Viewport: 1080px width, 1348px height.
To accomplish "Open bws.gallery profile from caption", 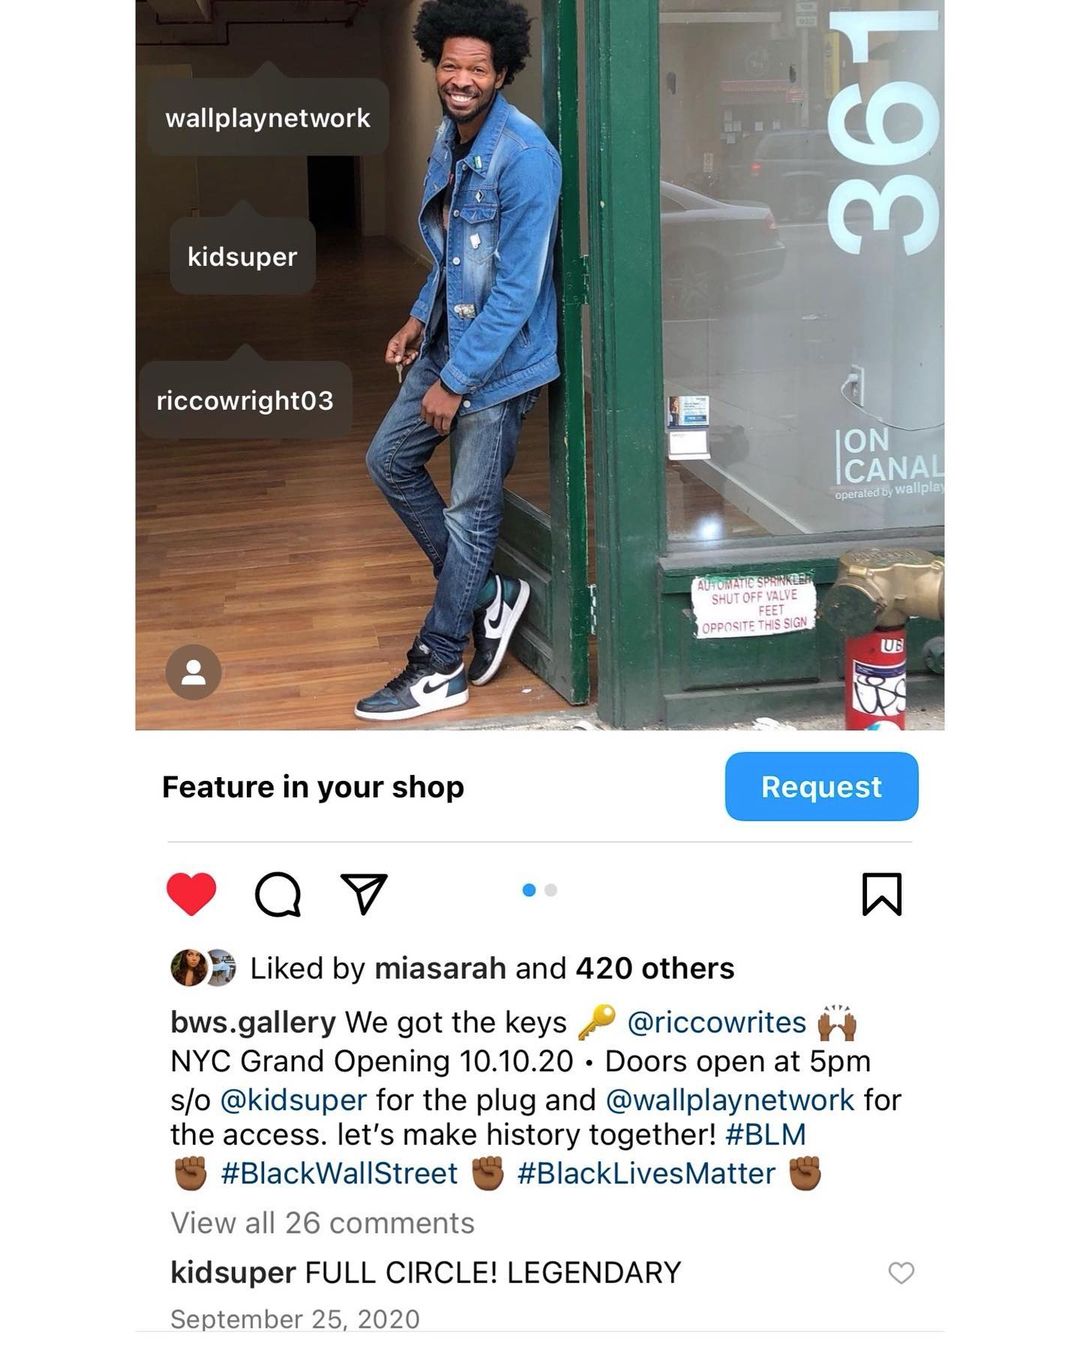I will point(253,1022).
